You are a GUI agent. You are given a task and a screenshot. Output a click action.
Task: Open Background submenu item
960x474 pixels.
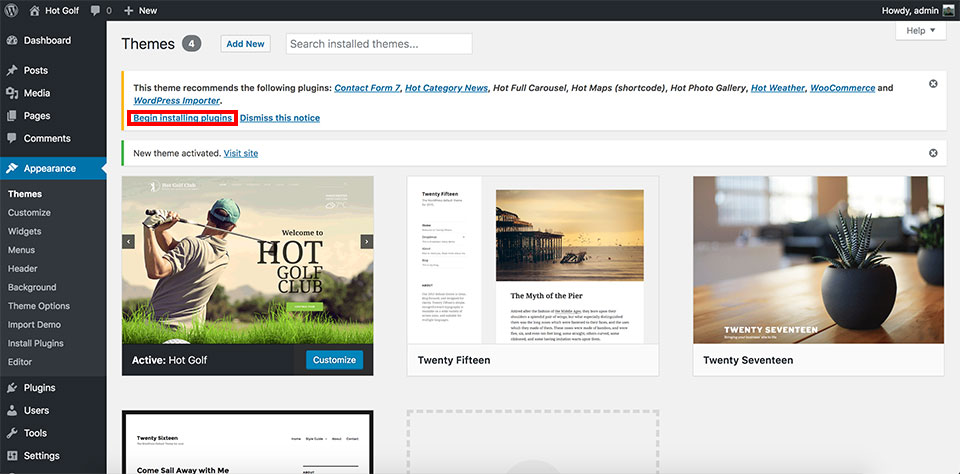[32, 287]
